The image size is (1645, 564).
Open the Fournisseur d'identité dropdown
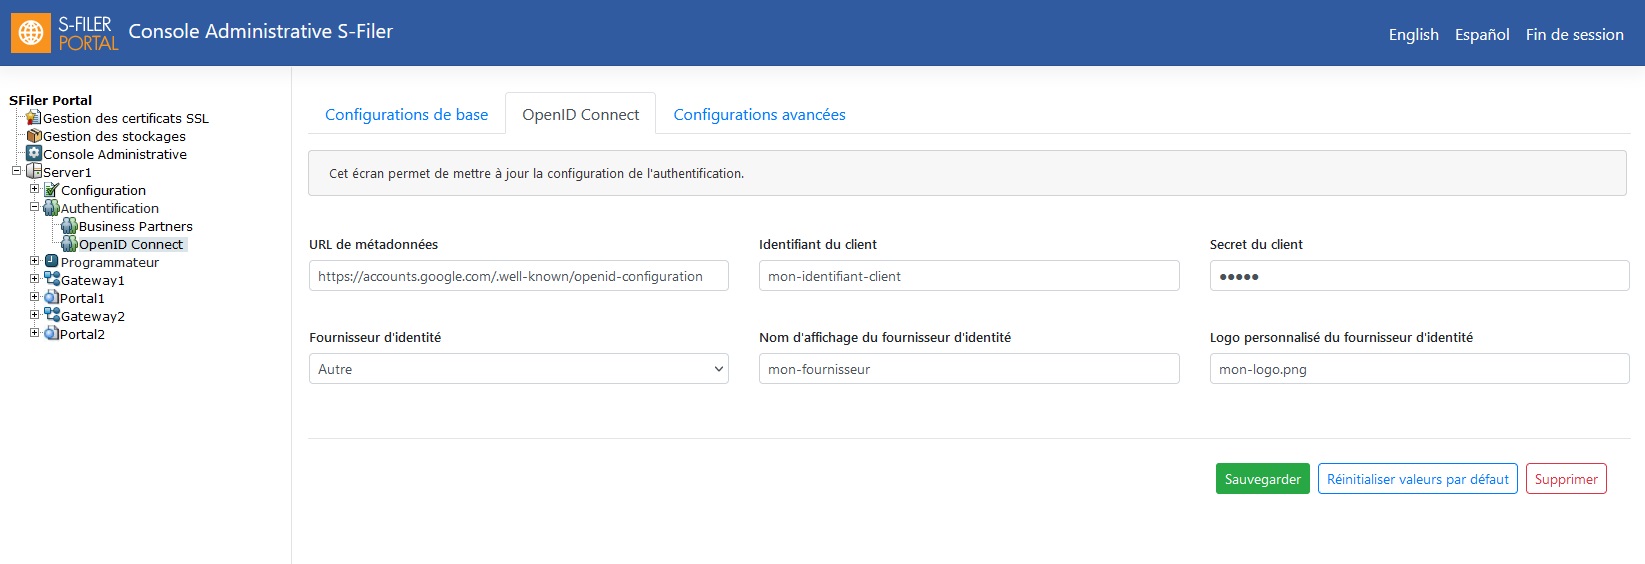[519, 369]
